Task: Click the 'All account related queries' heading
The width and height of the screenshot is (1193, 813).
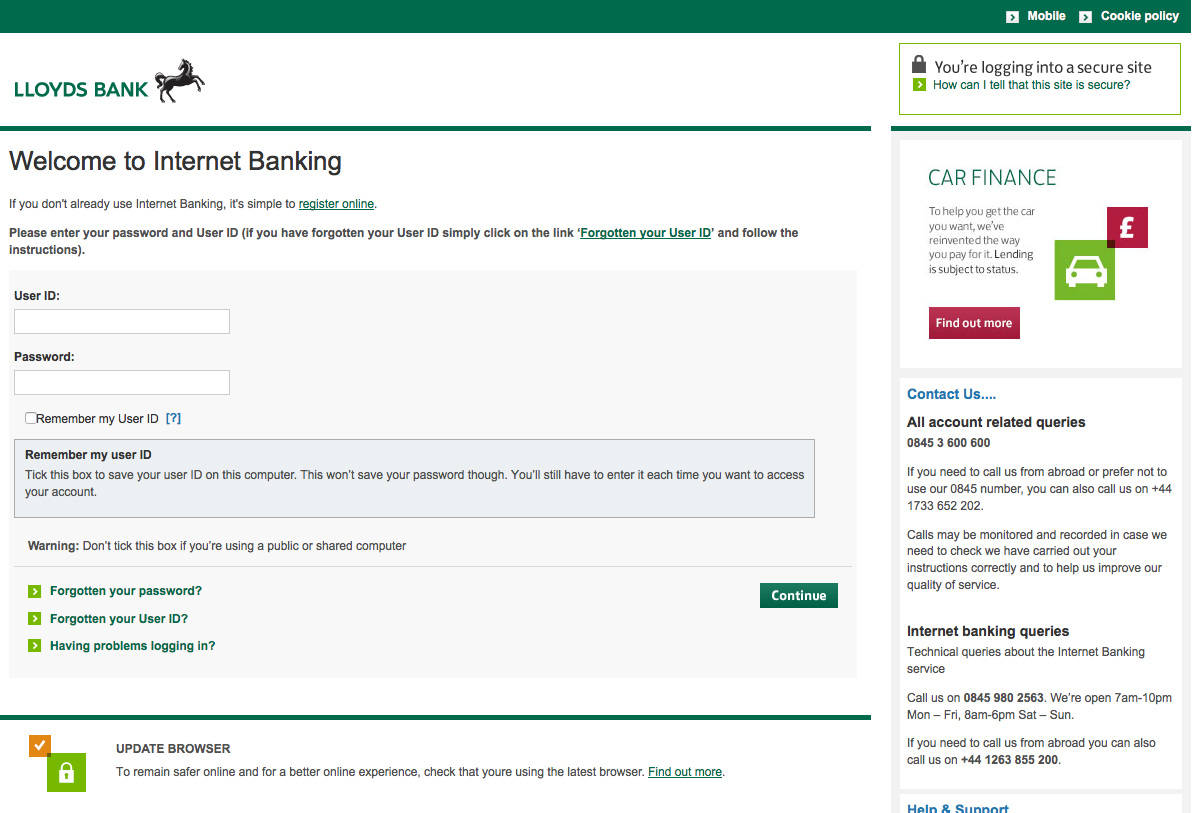Action: (x=996, y=422)
